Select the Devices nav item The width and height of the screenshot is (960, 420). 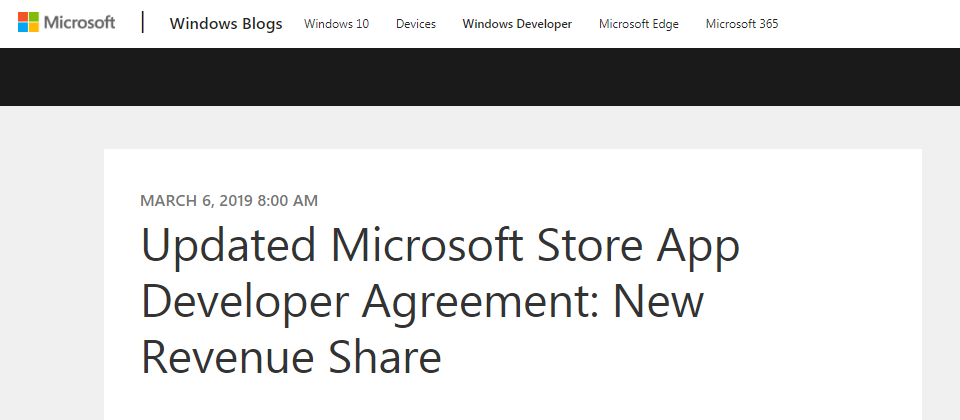point(416,24)
